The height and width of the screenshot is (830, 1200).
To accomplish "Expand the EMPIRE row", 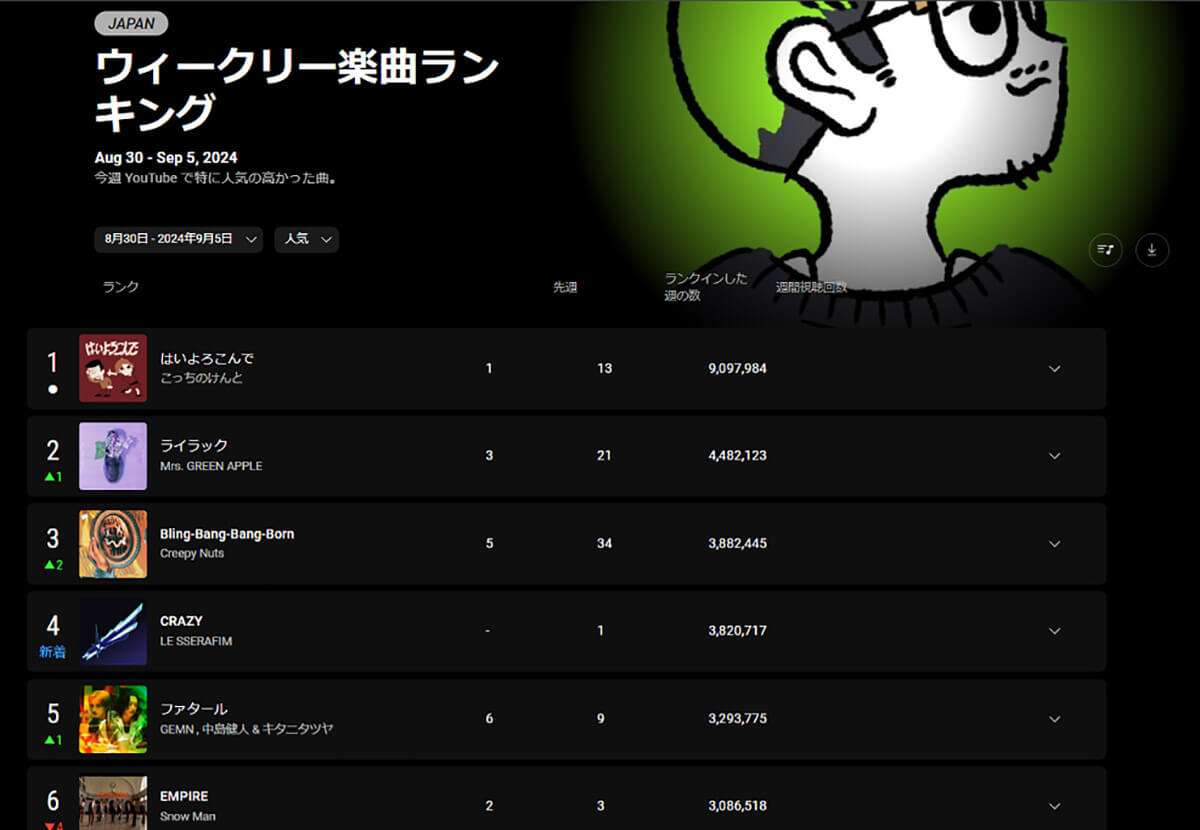I will (x=1054, y=804).
